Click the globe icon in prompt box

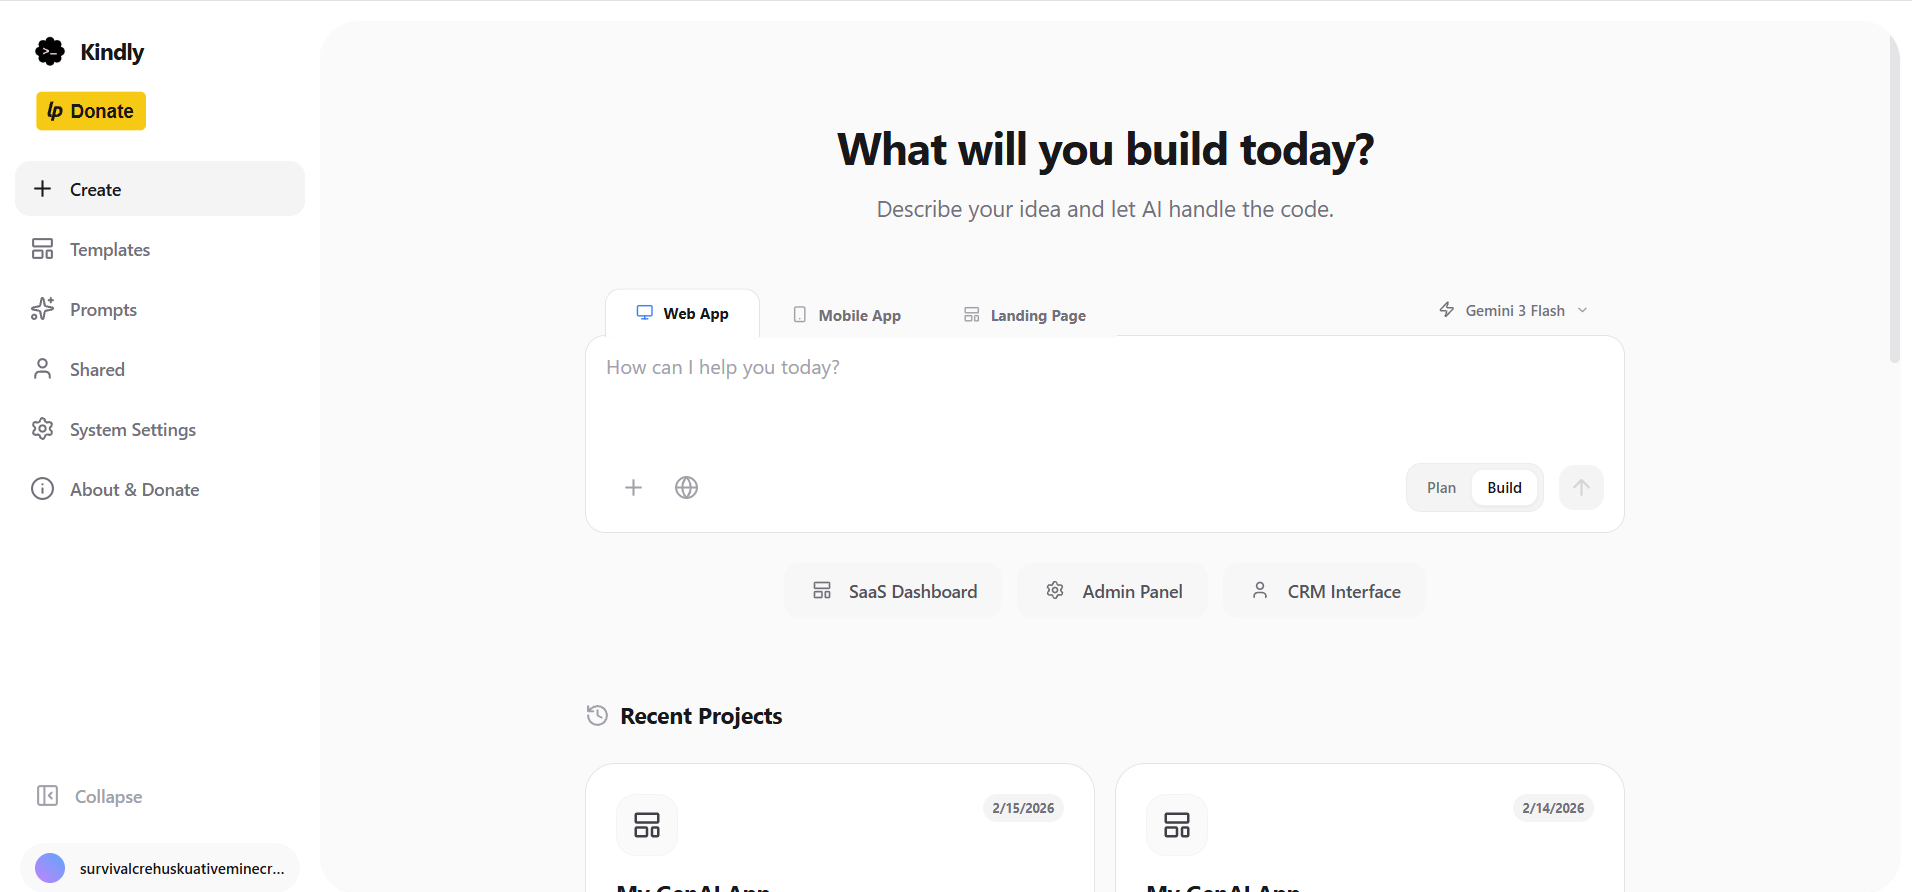point(686,487)
